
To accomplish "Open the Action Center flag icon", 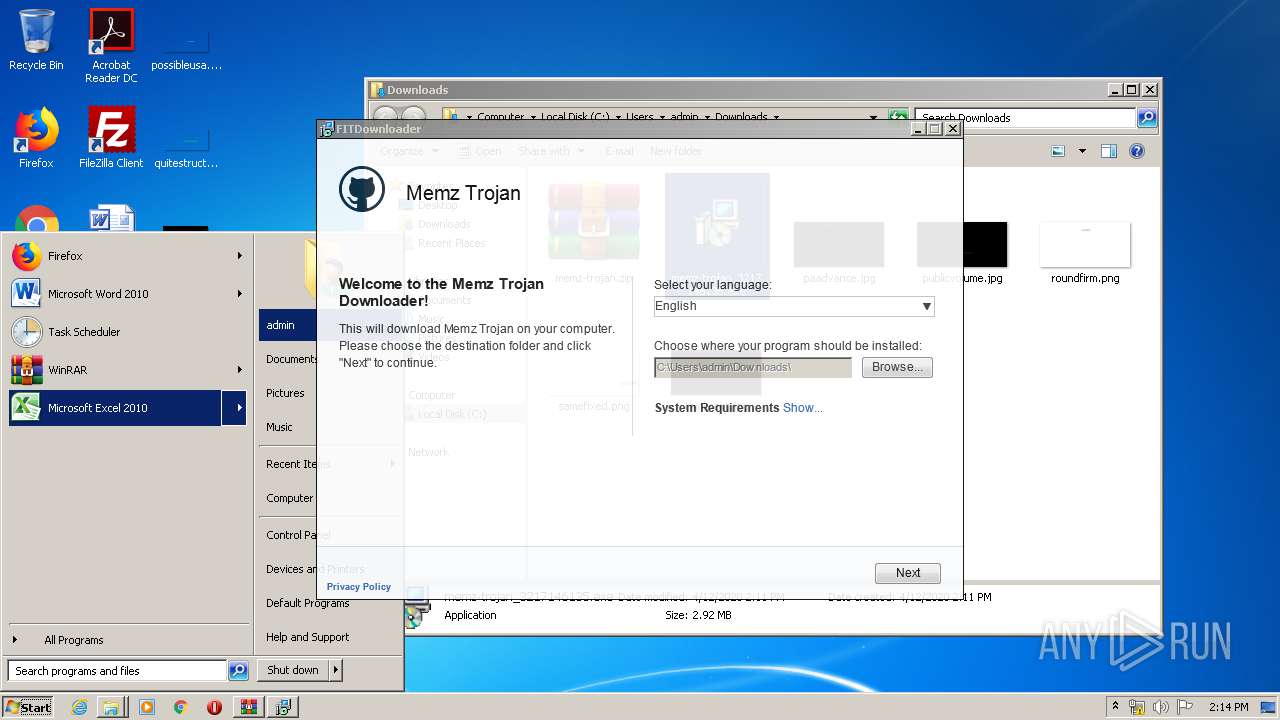I will (x=1185, y=707).
